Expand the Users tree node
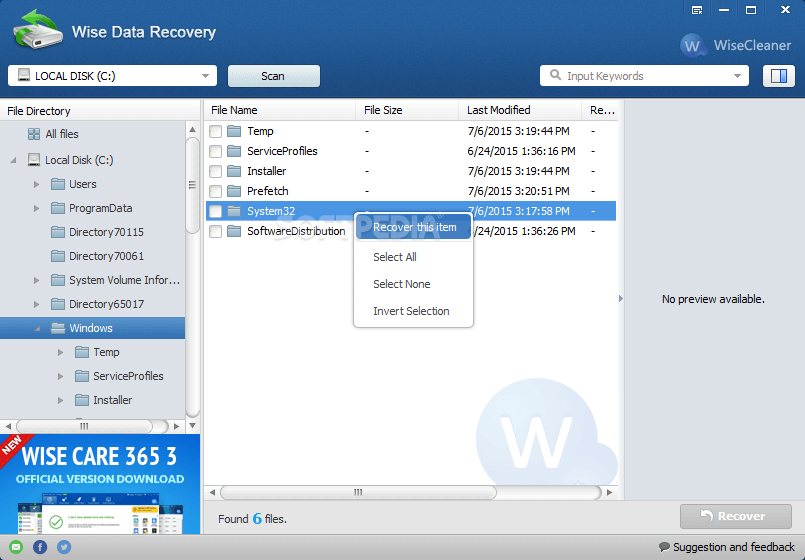The width and height of the screenshot is (805, 560). [36, 184]
